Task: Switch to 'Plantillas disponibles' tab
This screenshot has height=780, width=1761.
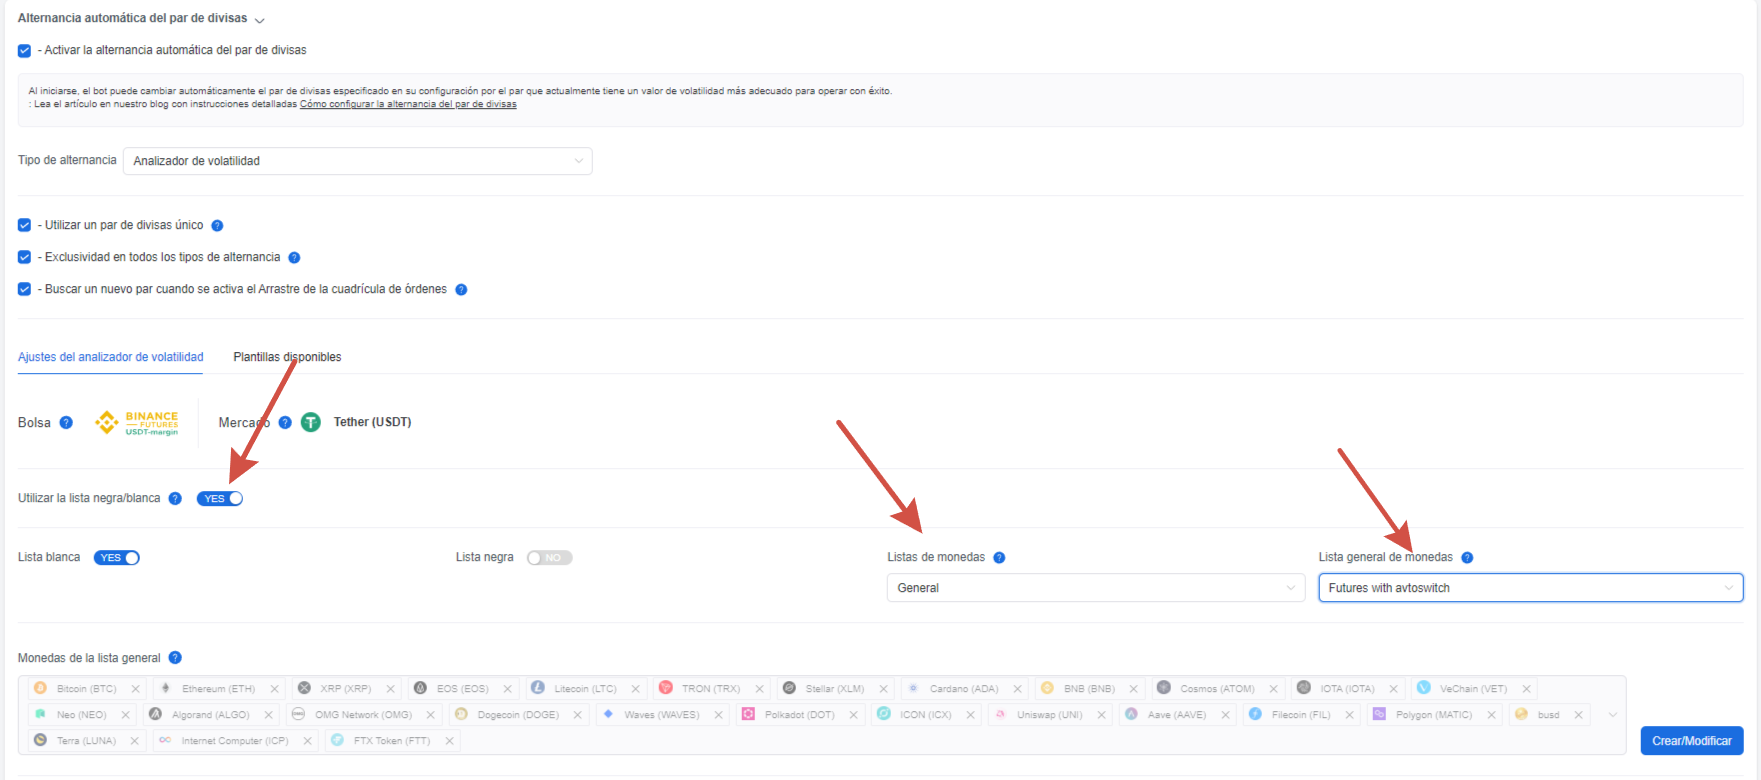Action: coord(287,357)
